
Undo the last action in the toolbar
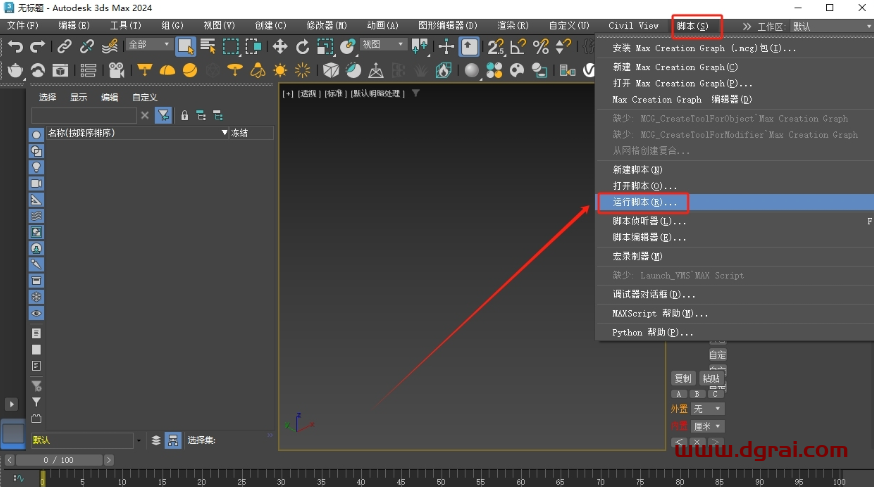pos(15,46)
